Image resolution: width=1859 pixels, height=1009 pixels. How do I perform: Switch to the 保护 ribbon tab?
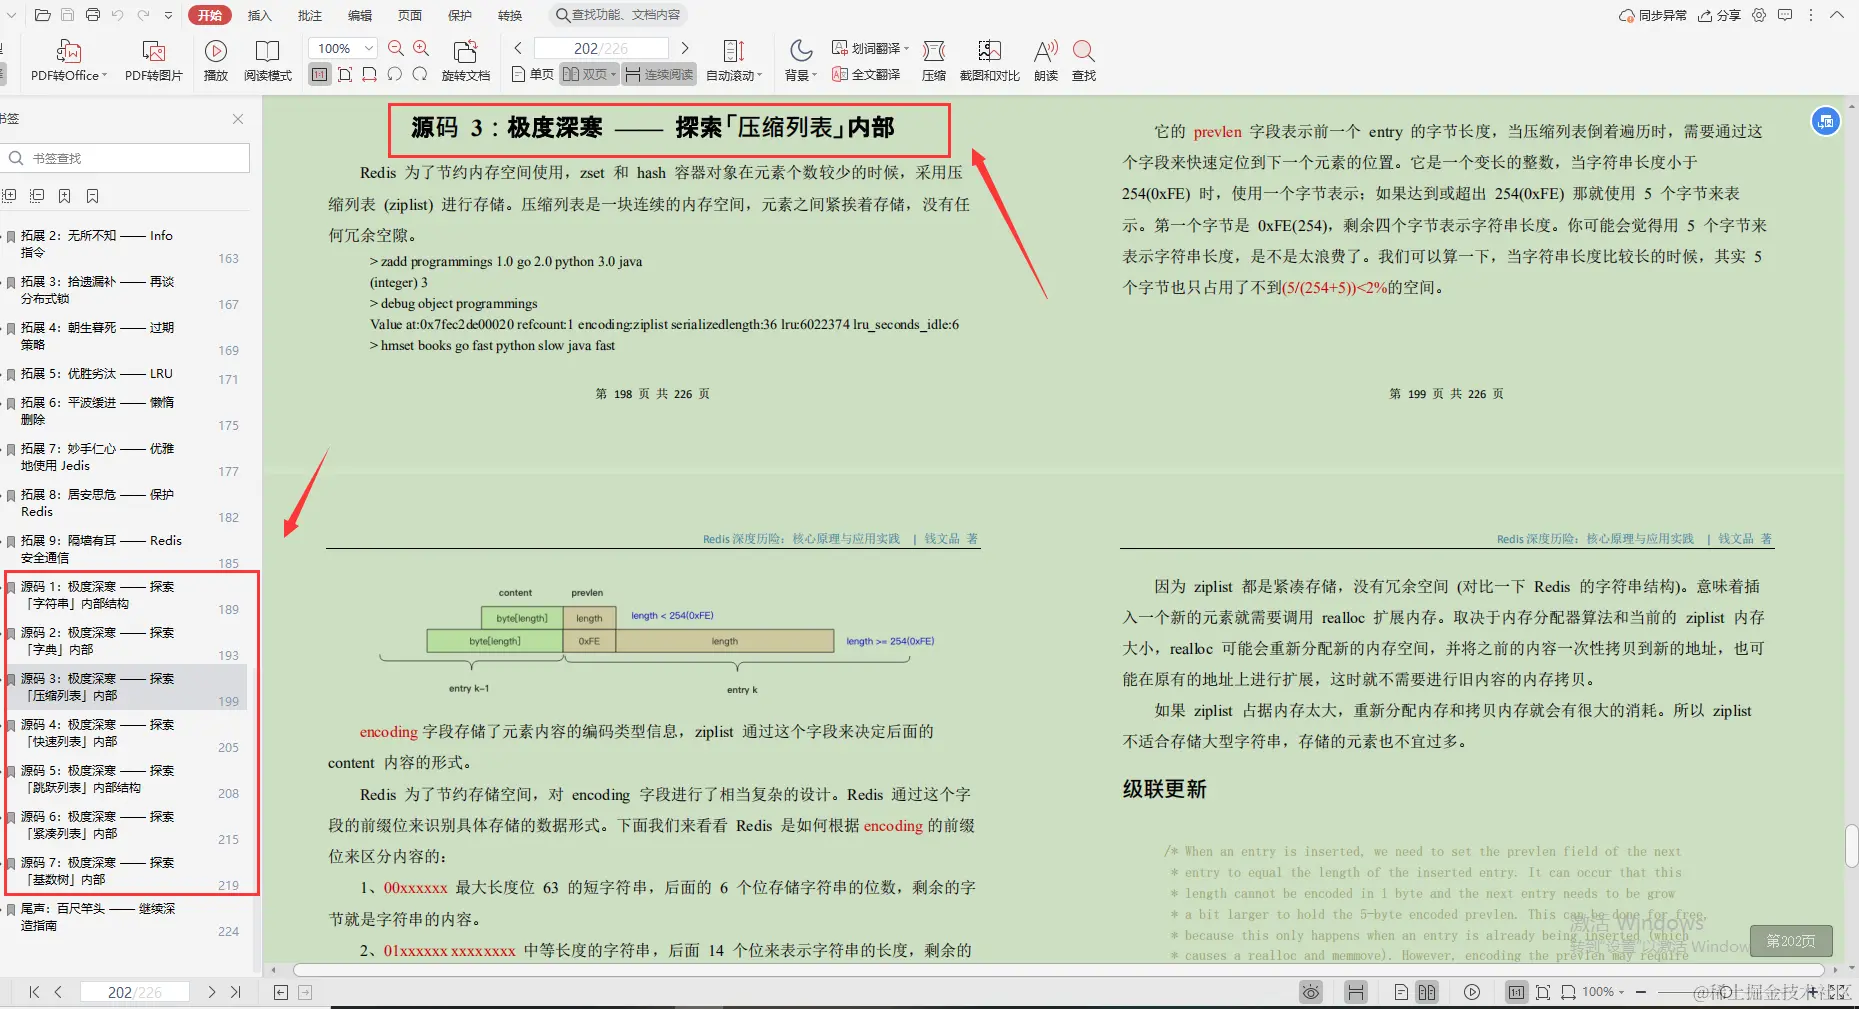pos(459,15)
